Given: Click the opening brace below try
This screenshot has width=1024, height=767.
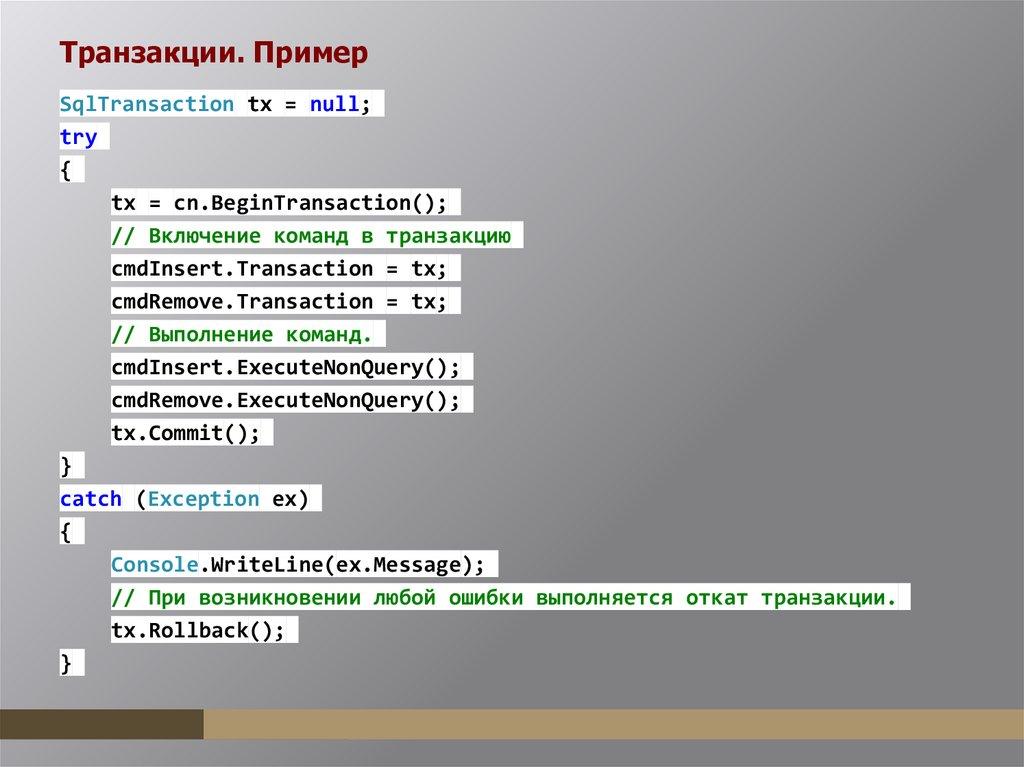Looking at the screenshot, I should point(66,170).
